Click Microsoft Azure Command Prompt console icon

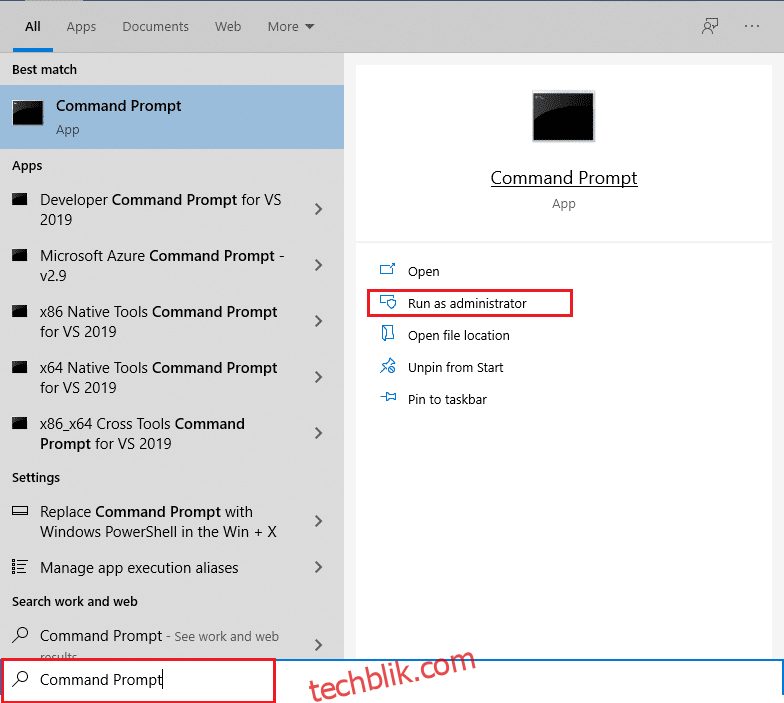pos(20,256)
